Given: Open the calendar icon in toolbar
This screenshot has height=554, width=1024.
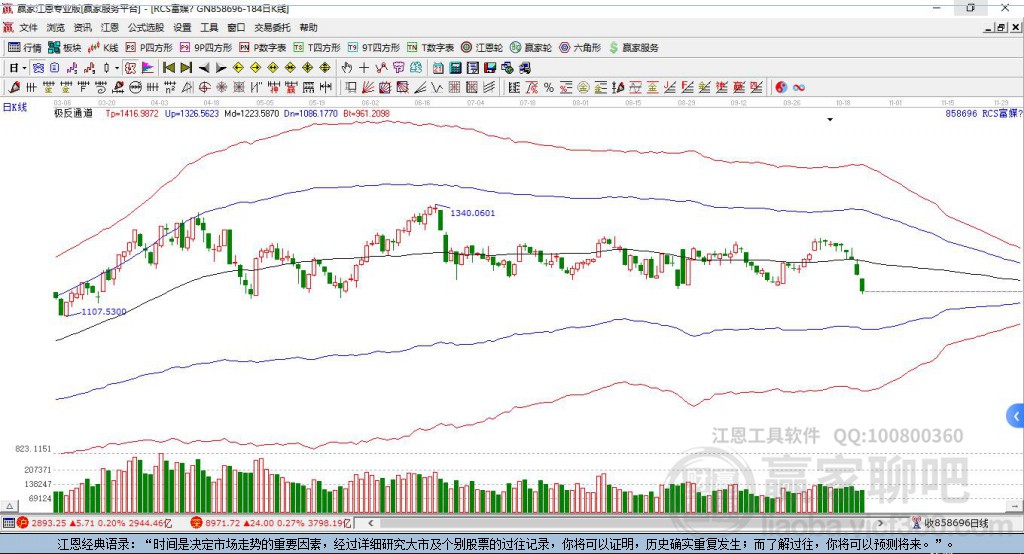Looking at the screenshot, I should [438, 67].
